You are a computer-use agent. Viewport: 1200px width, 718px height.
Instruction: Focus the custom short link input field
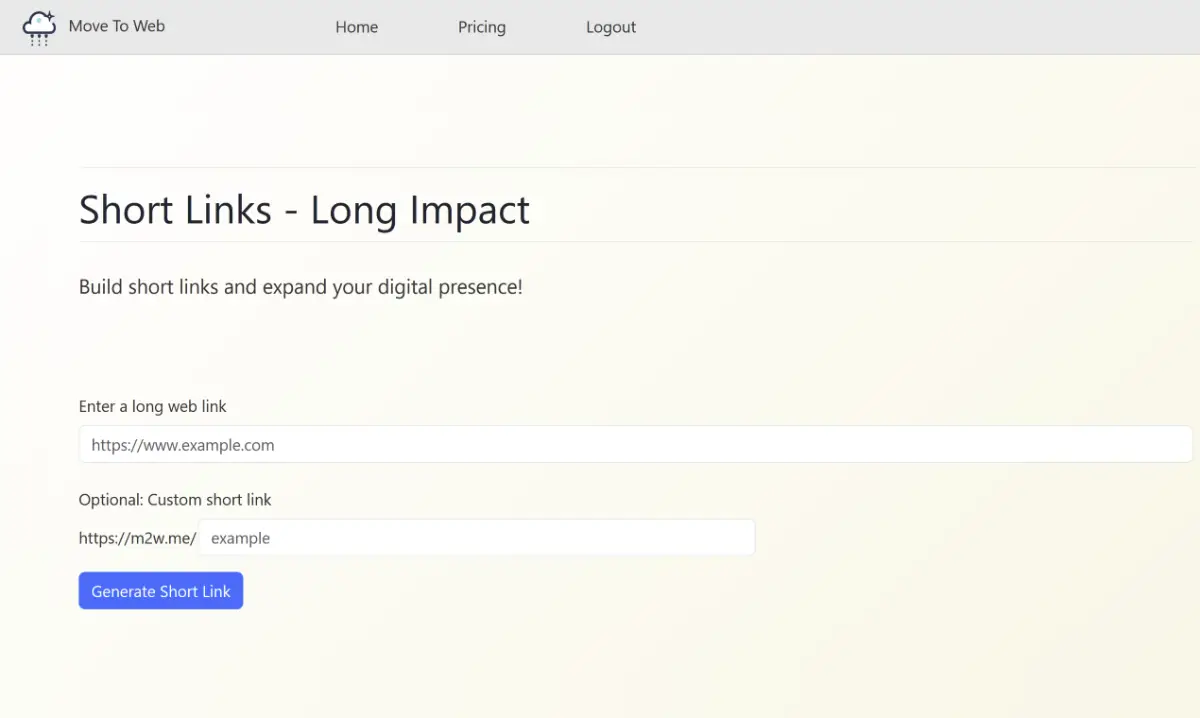(476, 538)
